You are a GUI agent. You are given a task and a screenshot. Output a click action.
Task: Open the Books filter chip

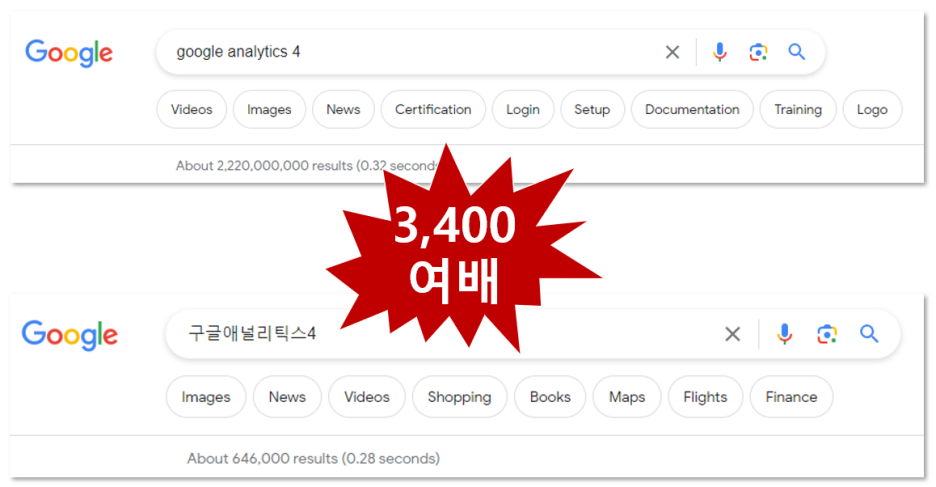pyautogui.click(x=550, y=397)
